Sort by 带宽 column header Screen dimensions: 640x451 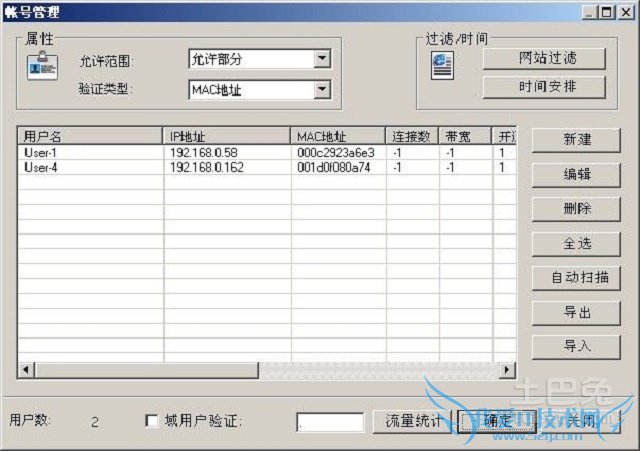[465, 136]
